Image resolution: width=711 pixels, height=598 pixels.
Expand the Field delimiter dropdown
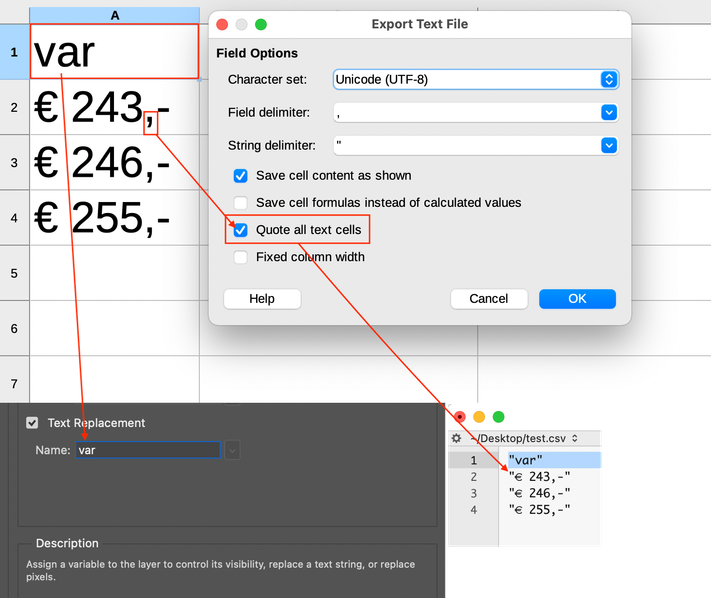click(x=609, y=112)
